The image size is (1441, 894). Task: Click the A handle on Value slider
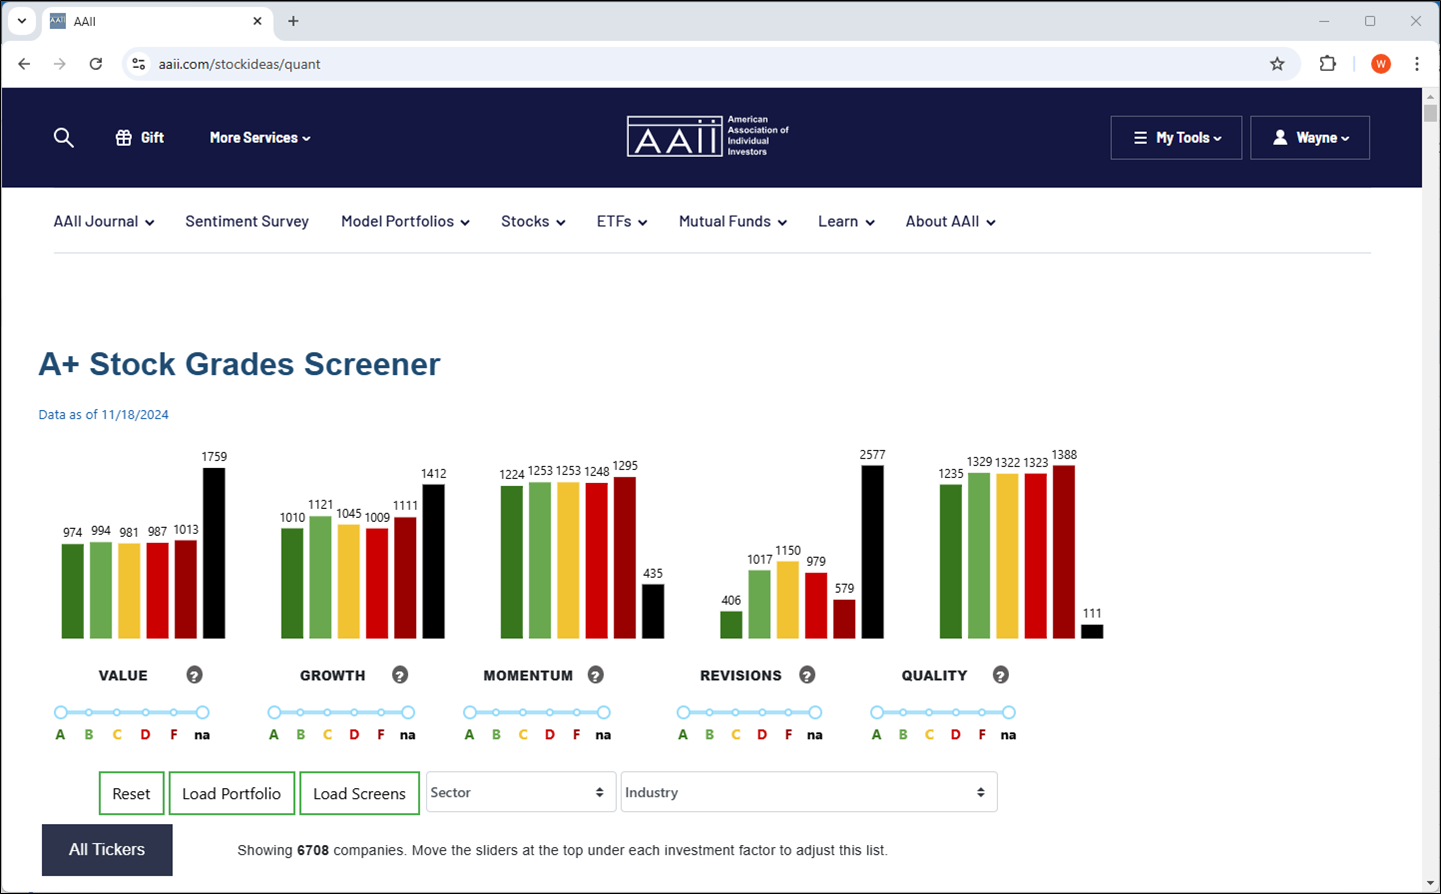[61, 713]
